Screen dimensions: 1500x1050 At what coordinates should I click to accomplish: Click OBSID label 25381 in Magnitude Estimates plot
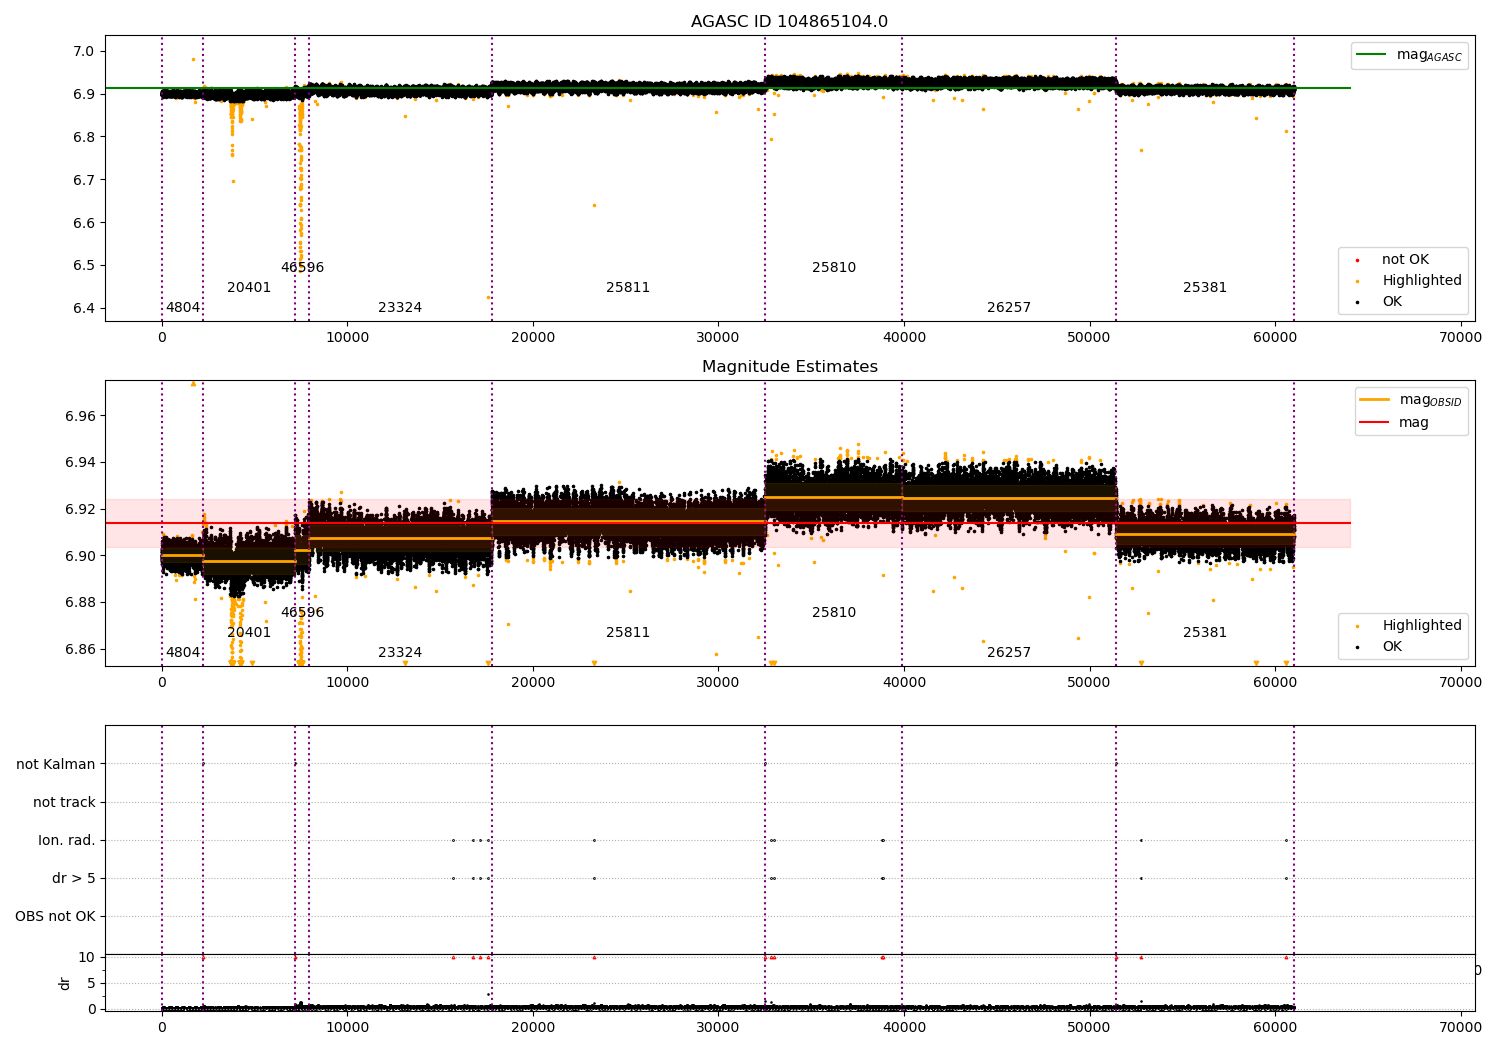click(x=1205, y=633)
